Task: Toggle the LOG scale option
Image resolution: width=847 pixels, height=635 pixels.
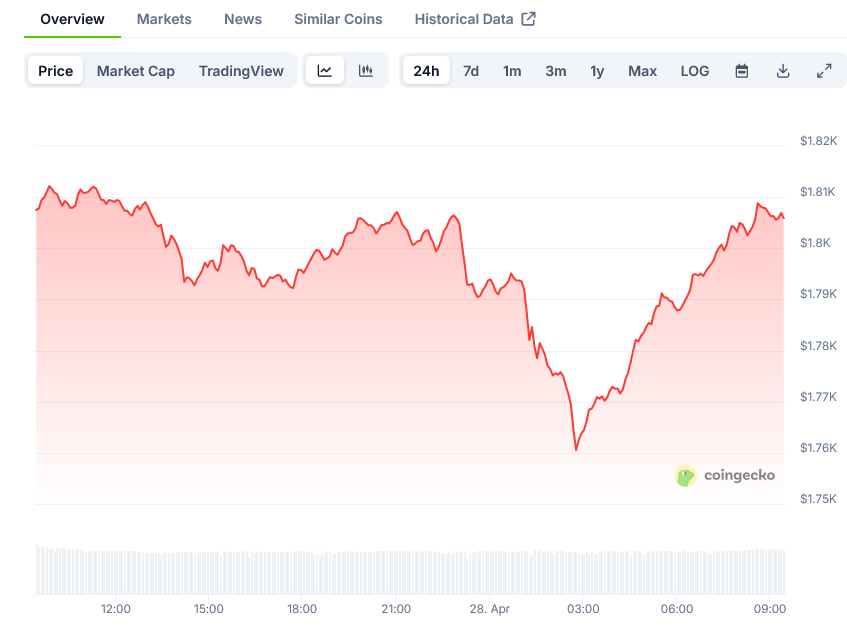Action: 695,71
